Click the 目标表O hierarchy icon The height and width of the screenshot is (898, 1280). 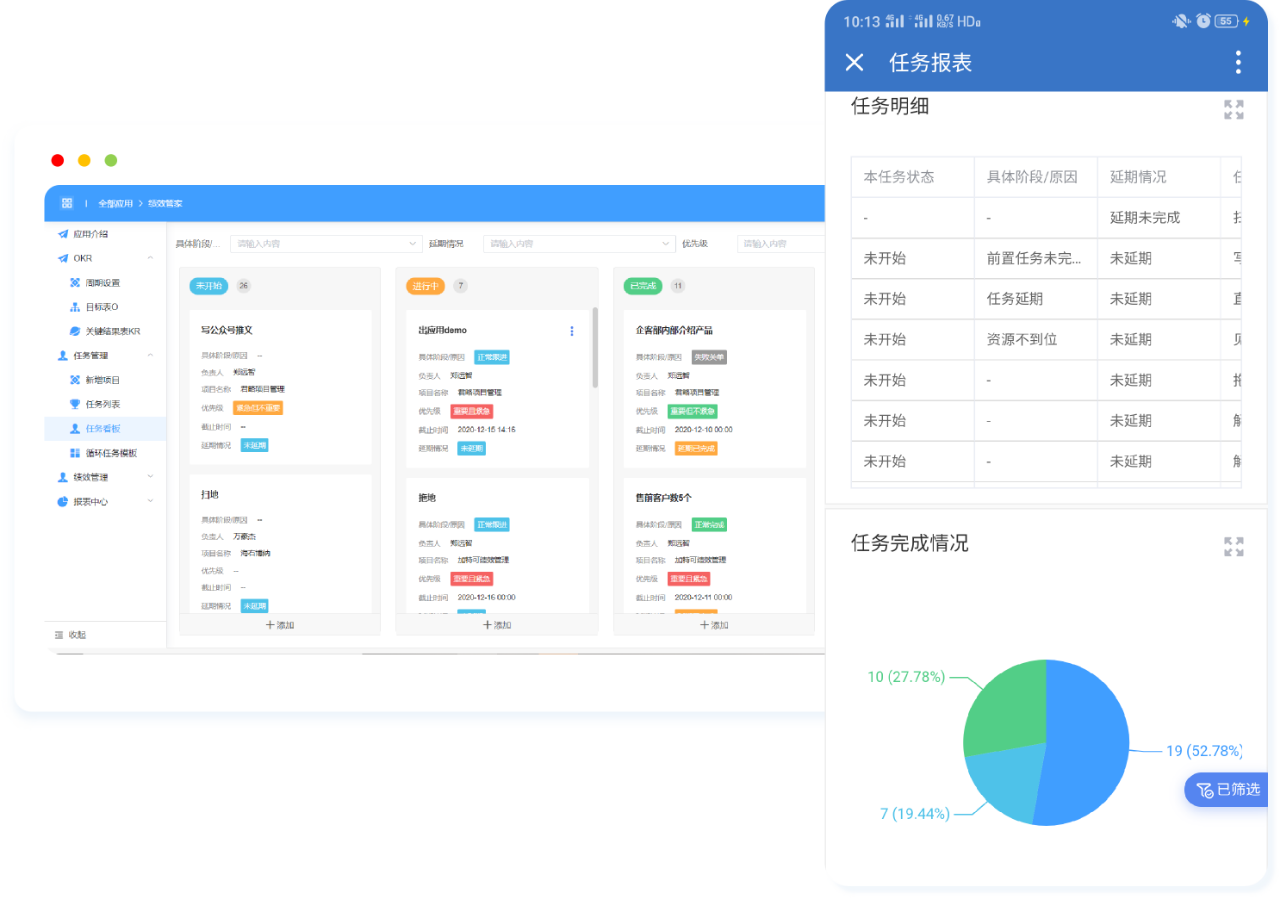click(75, 307)
